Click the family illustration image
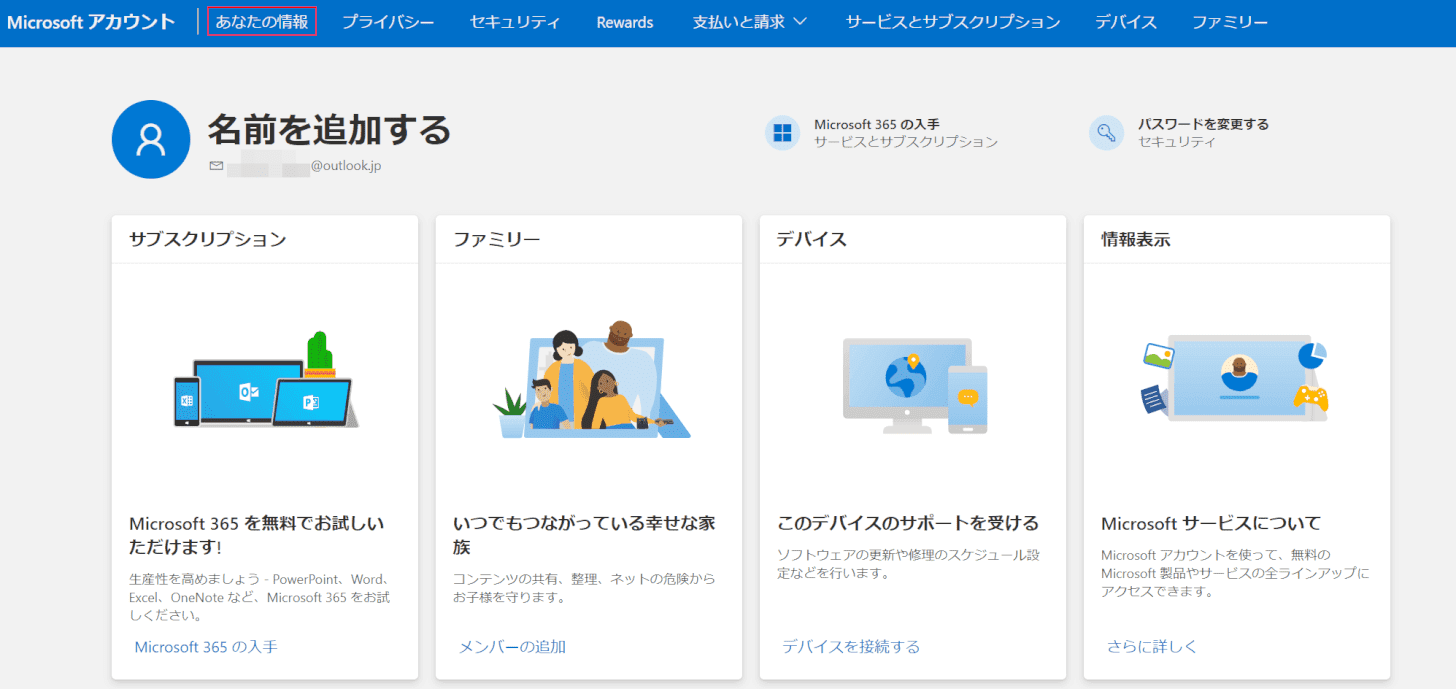Image resolution: width=1456 pixels, height=689 pixels. pyautogui.click(x=590, y=380)
